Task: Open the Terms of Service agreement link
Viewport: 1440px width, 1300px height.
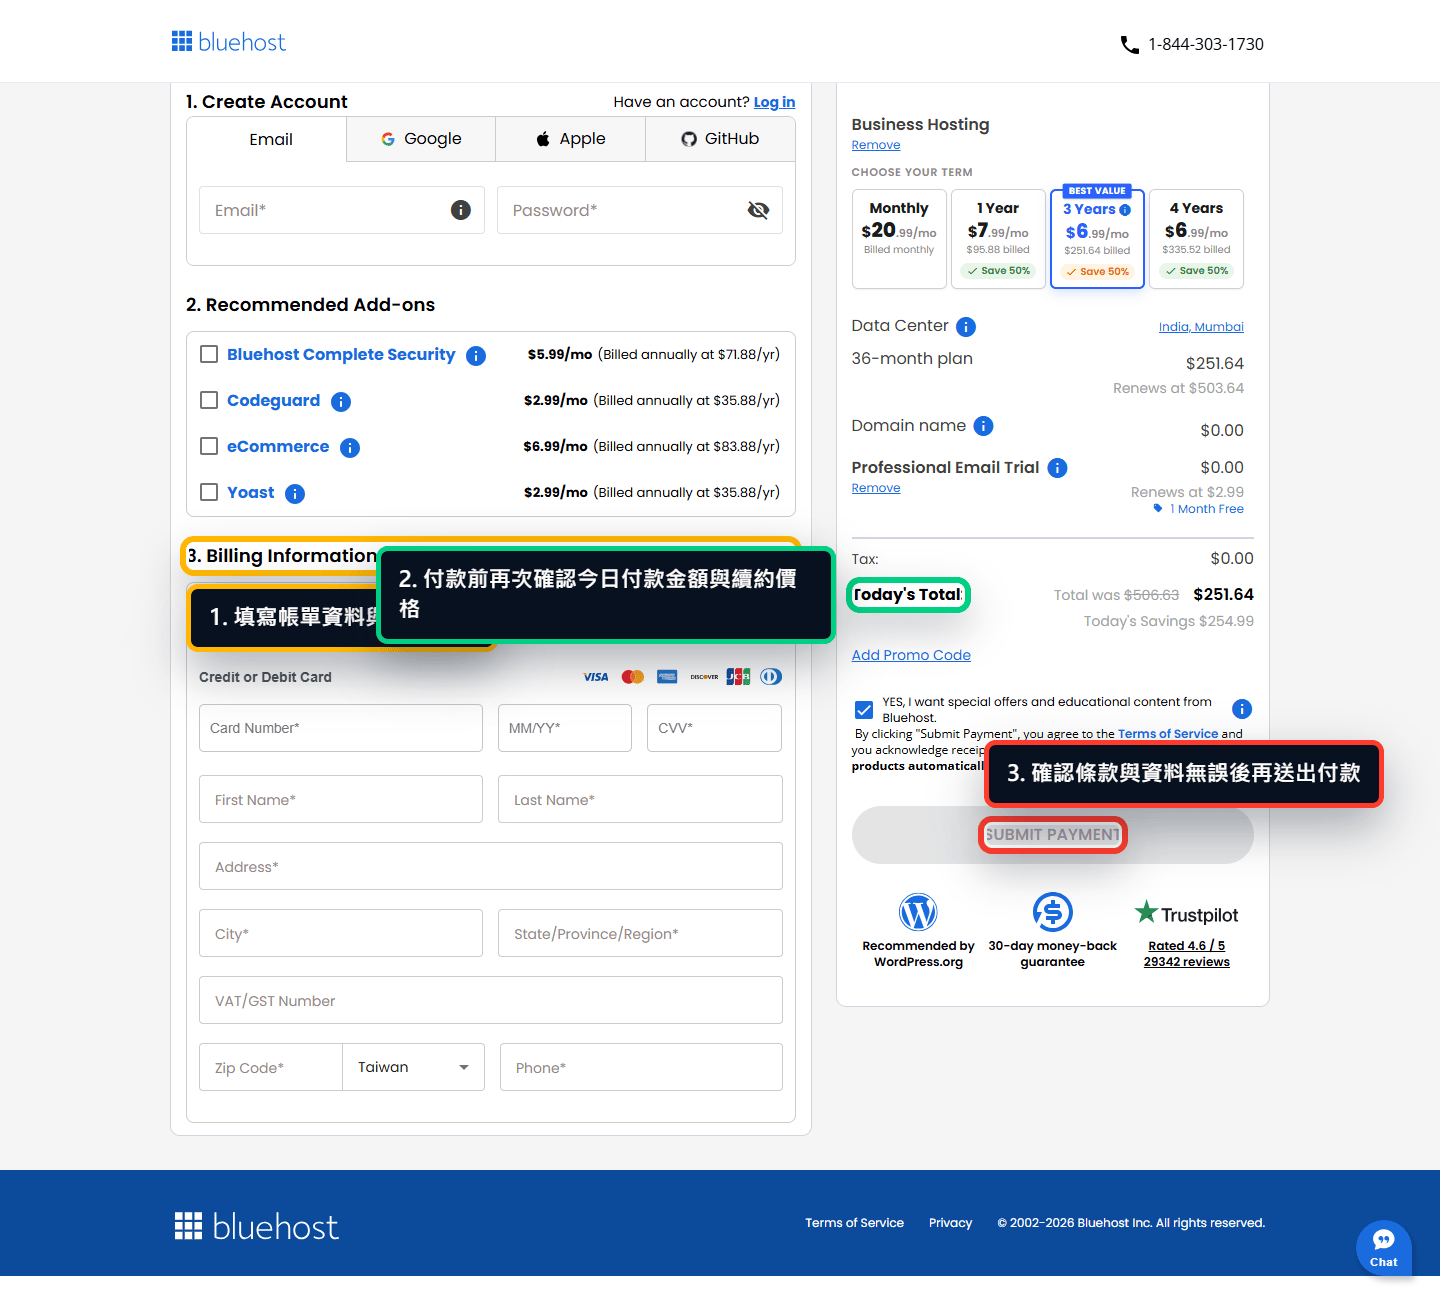Action: click(1168, 734)
